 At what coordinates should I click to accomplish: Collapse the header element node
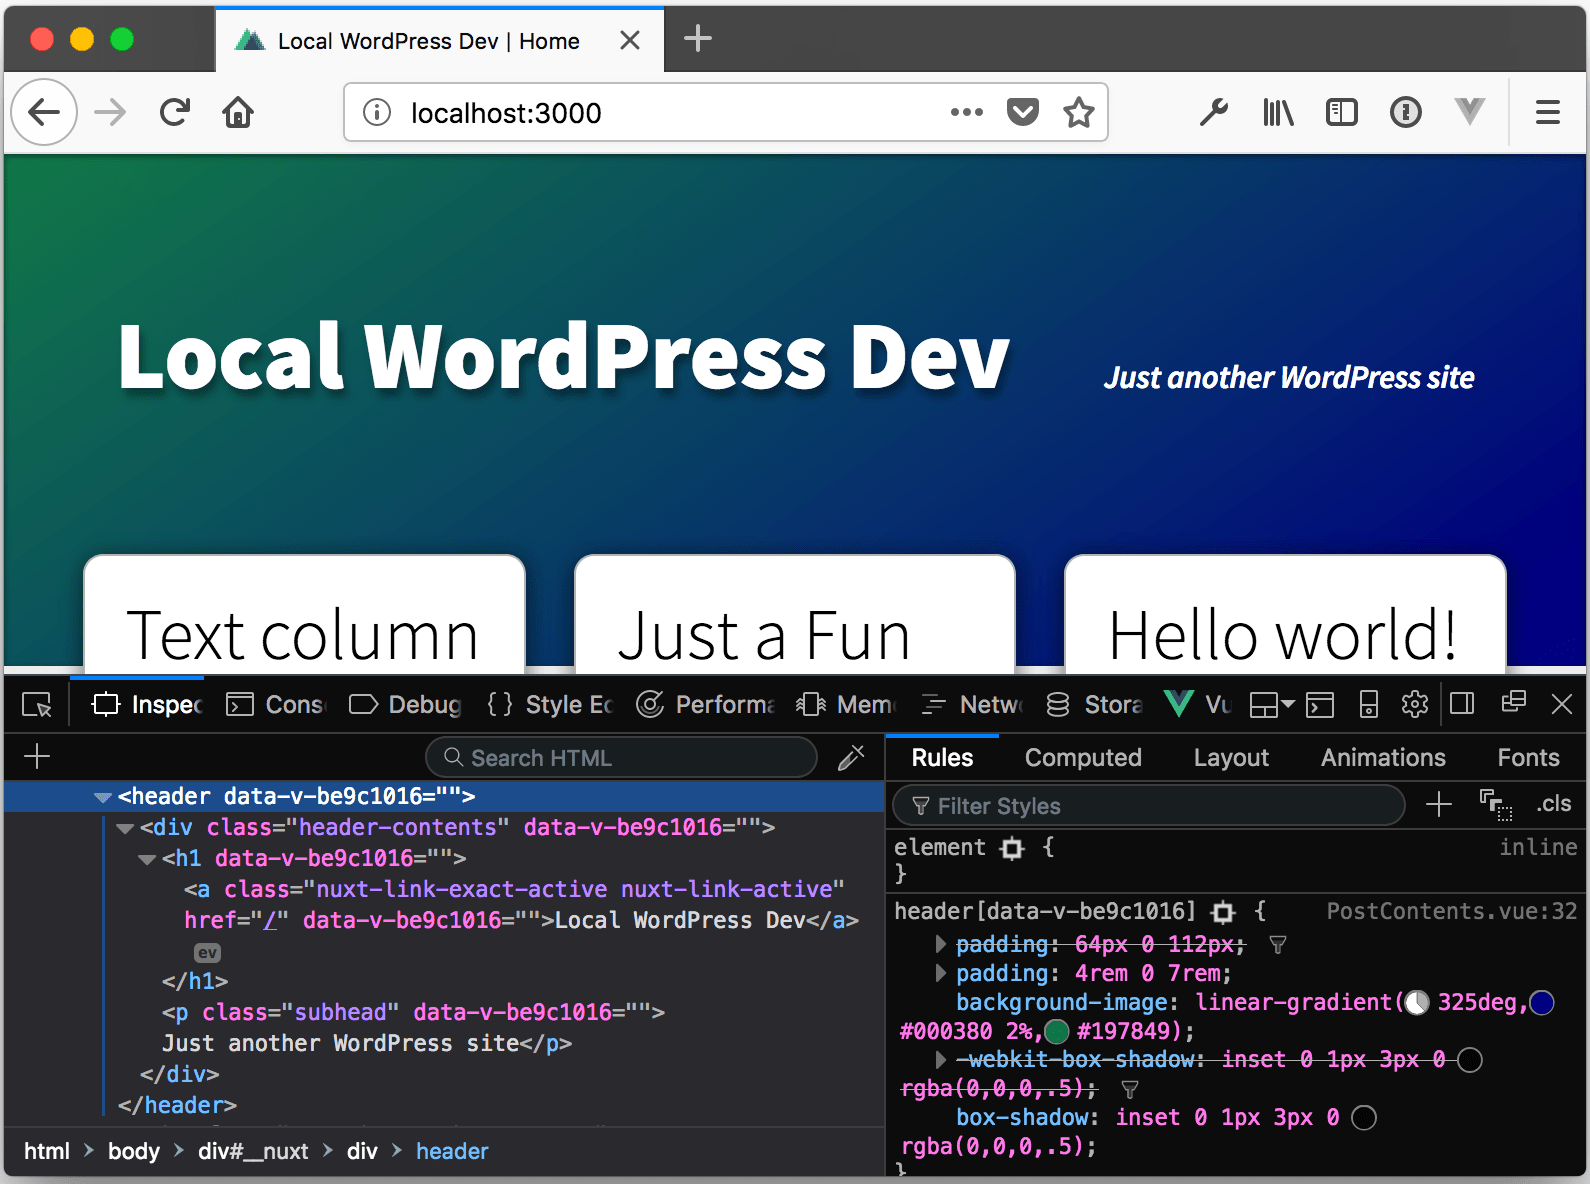102,797
